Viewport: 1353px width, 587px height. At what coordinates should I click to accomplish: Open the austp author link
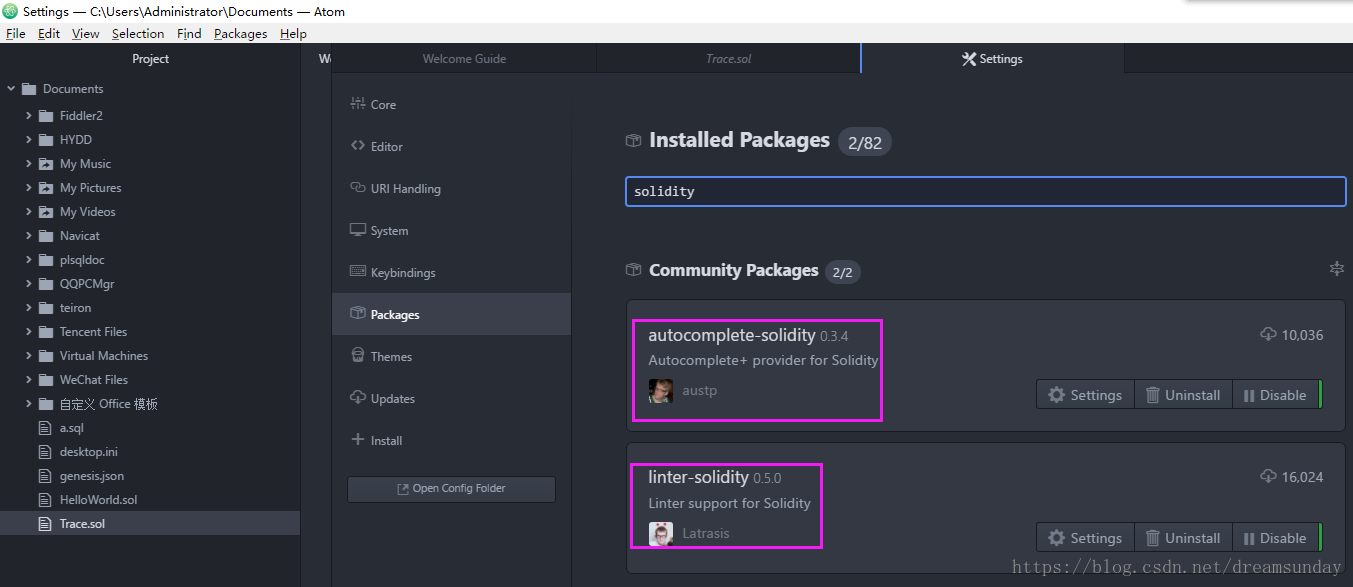pos(699,391)
